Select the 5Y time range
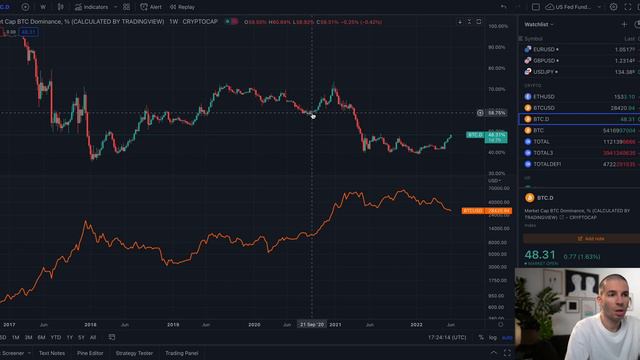640x360 pixels. tap(81, 338)
